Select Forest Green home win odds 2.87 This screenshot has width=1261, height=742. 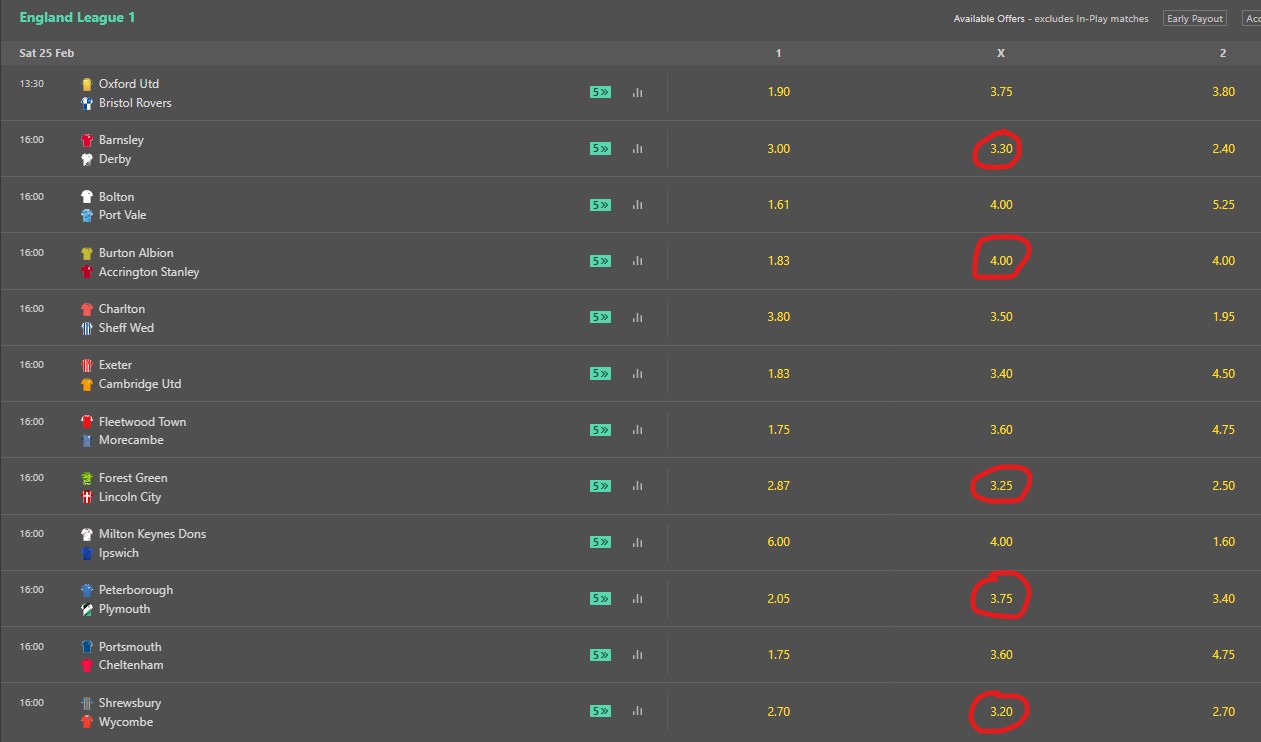click(x=778, y=486)
